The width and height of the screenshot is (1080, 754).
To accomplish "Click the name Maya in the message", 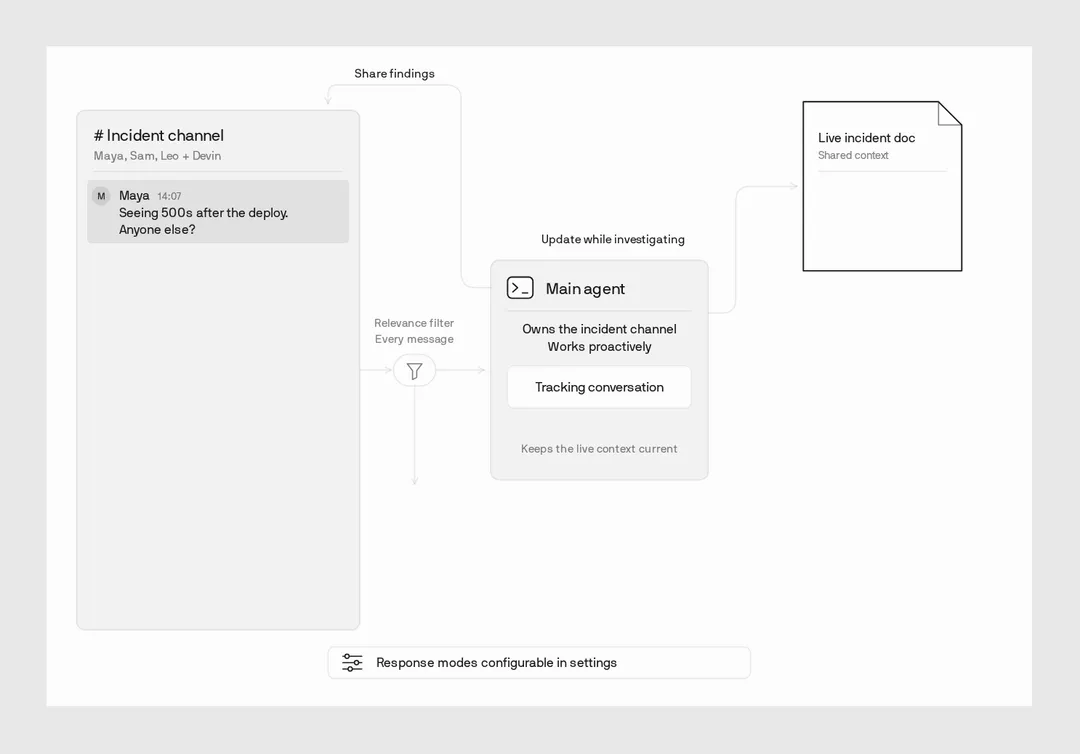I will pos(134,196).
